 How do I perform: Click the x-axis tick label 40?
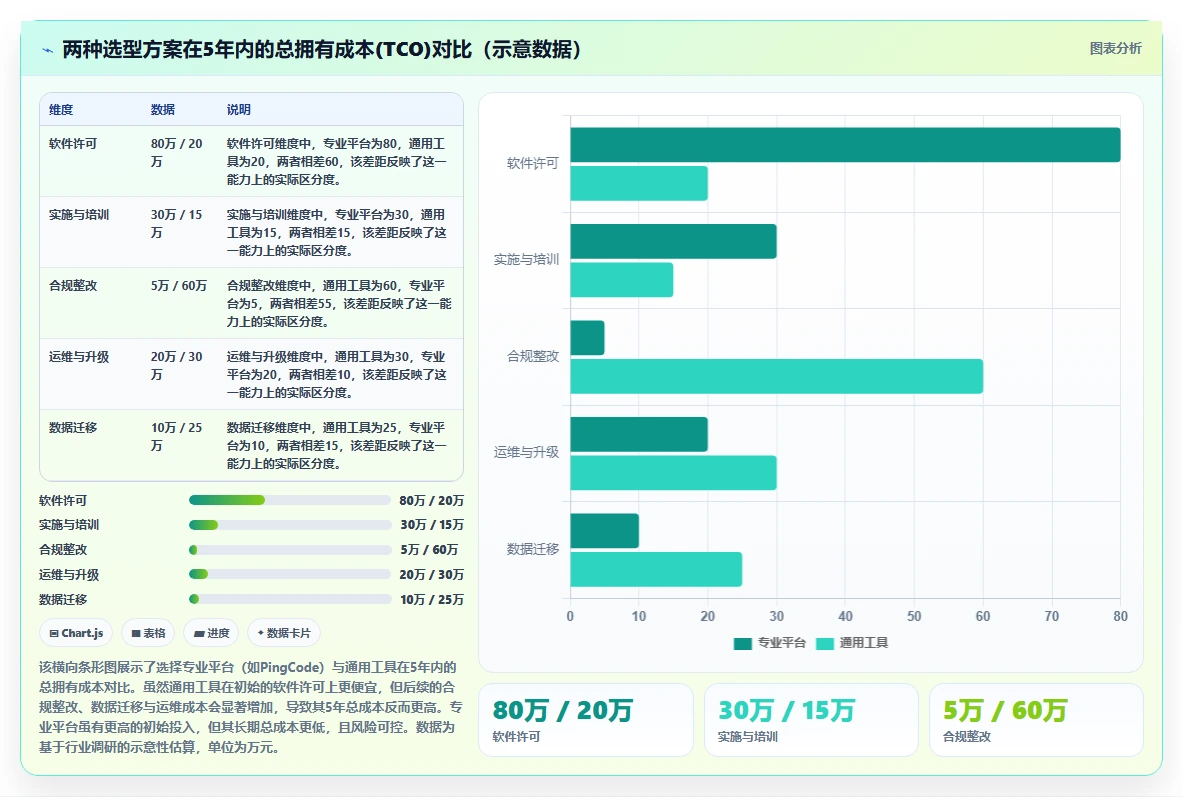click(845, 617)
